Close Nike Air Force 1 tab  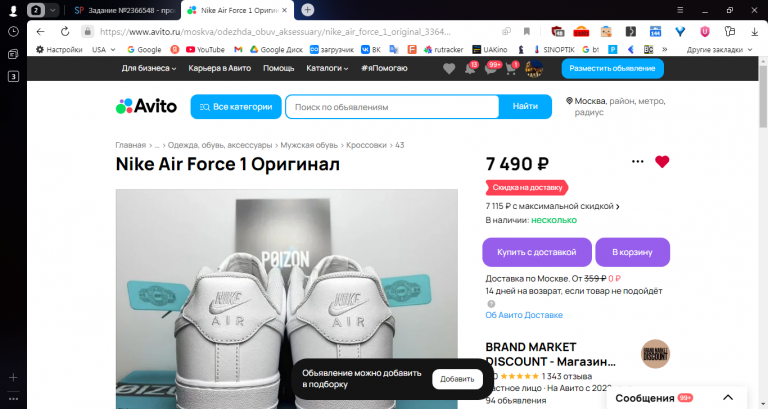click(x=285, y=10)
